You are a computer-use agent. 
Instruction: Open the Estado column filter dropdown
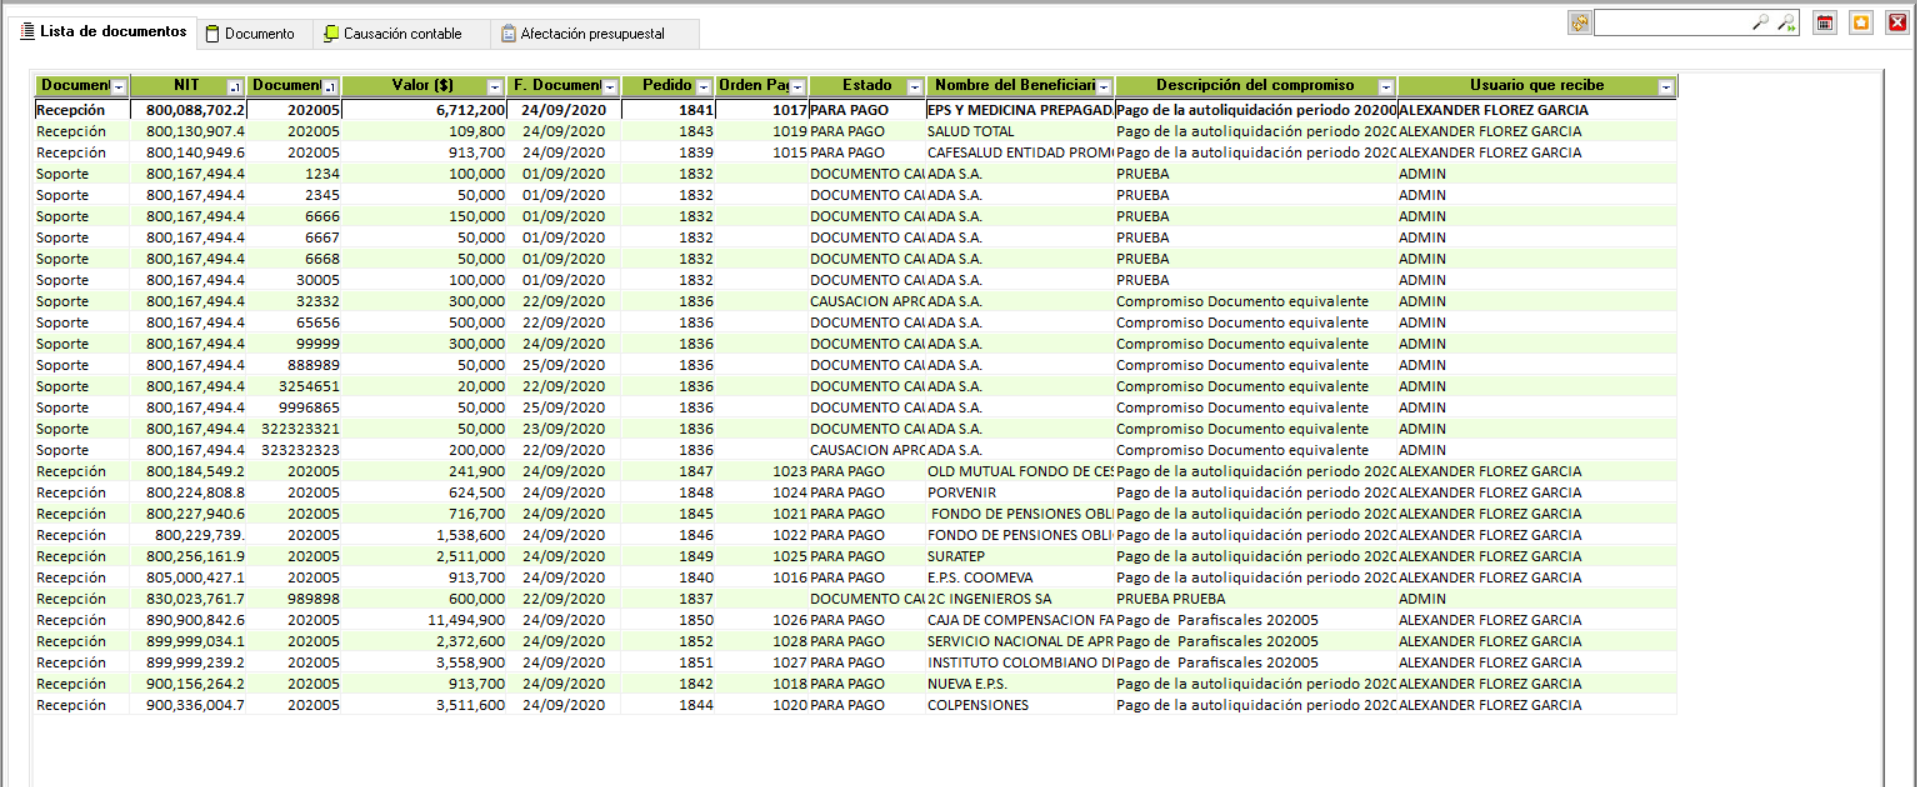[x=914, y=87]
